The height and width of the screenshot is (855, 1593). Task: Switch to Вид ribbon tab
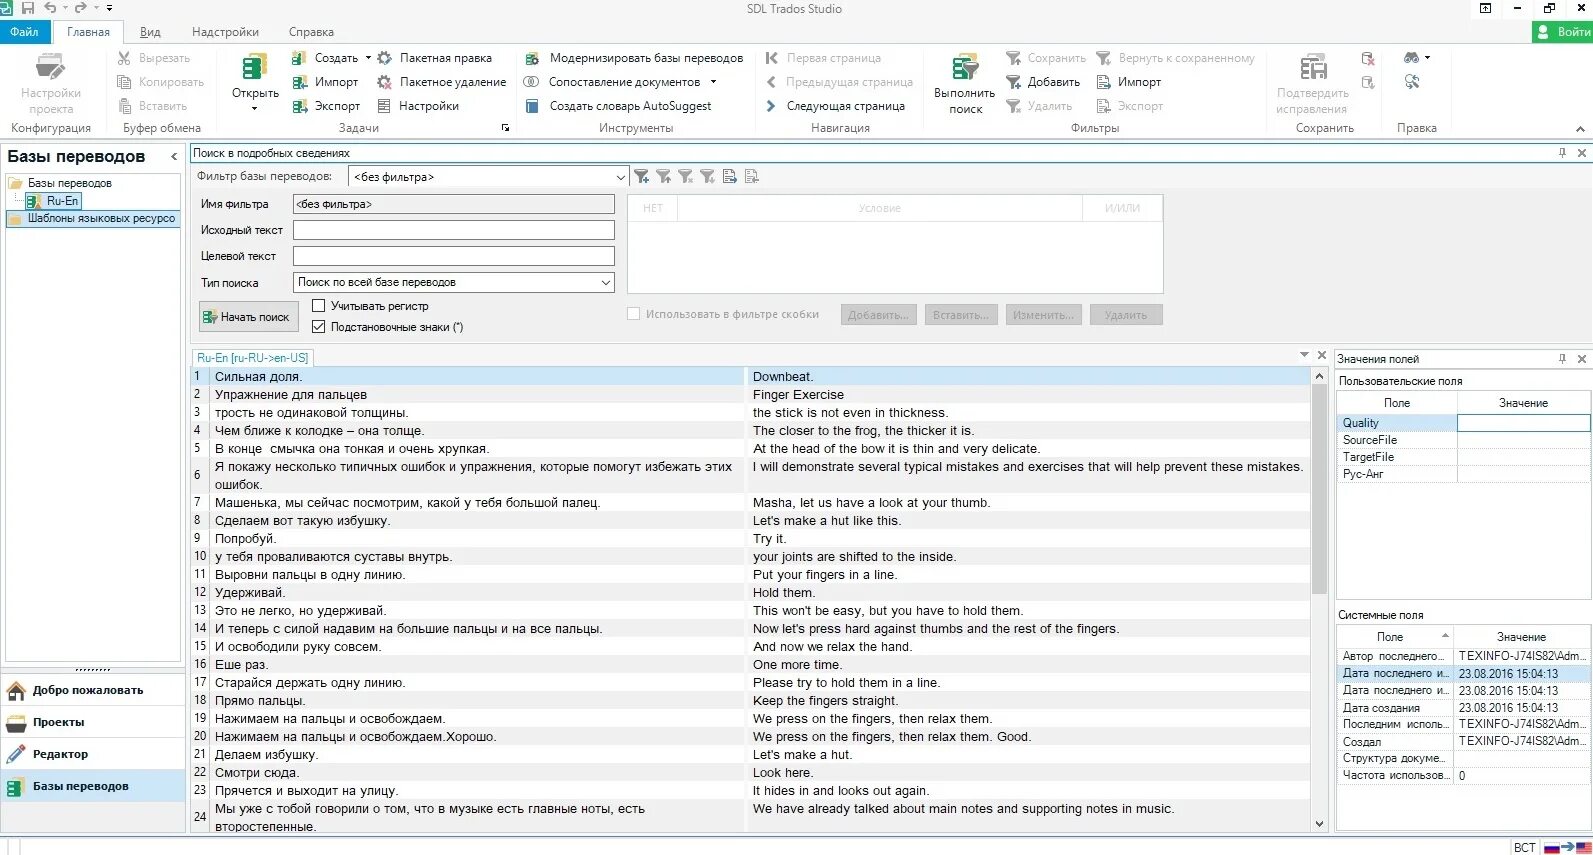tap(150, 32)
